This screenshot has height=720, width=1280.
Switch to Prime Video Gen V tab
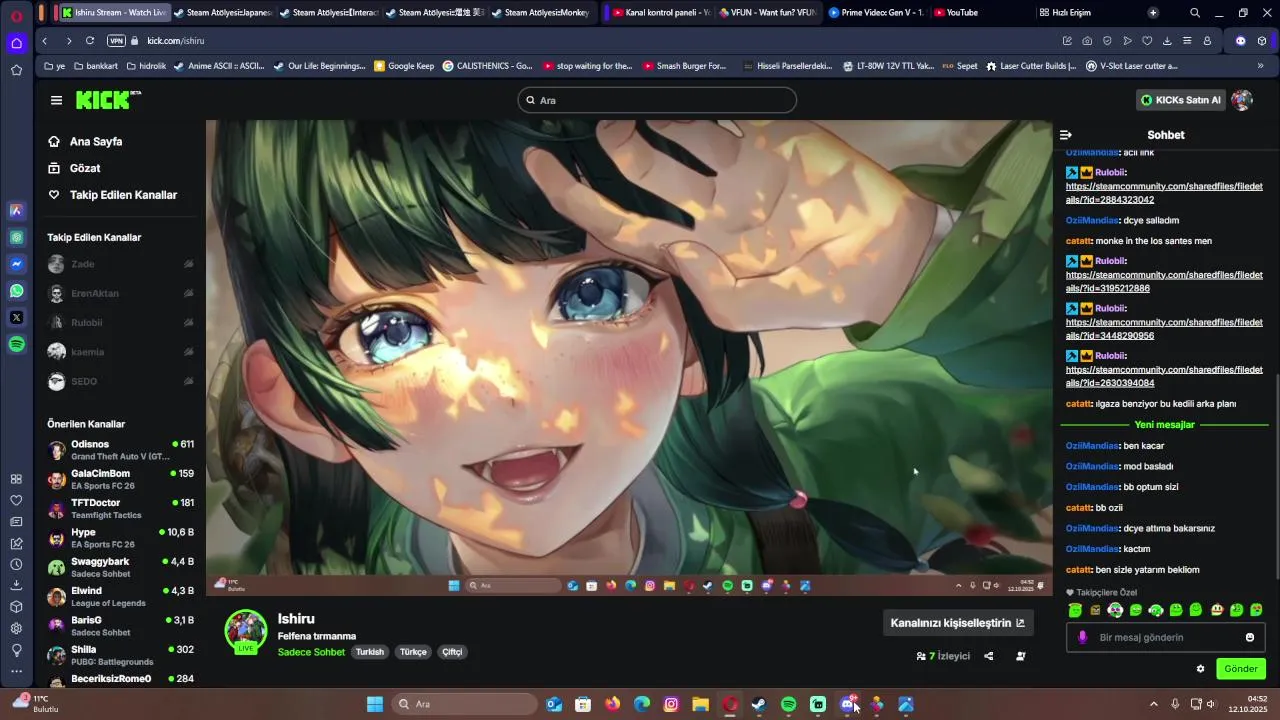875,13
